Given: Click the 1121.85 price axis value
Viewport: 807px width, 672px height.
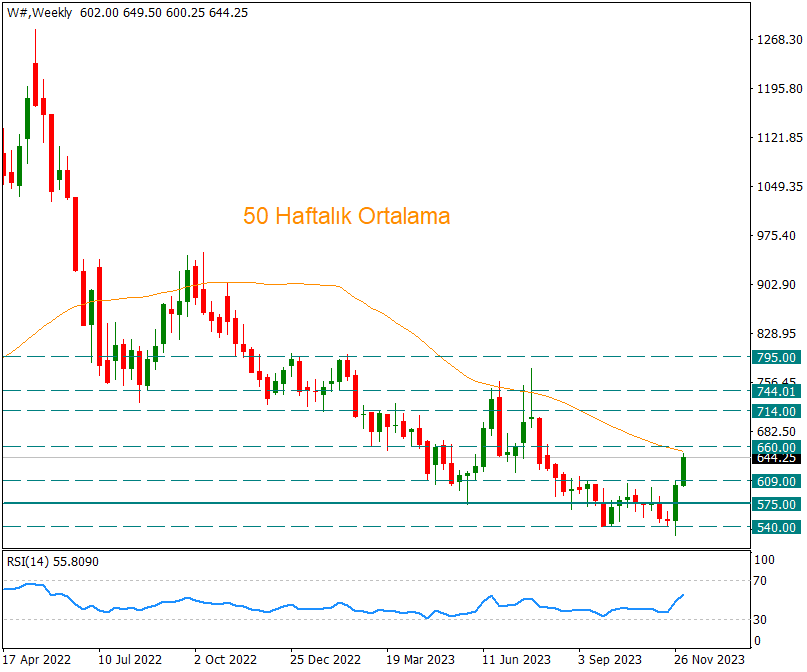Looking at the screenshot, I should click(779, 137).
